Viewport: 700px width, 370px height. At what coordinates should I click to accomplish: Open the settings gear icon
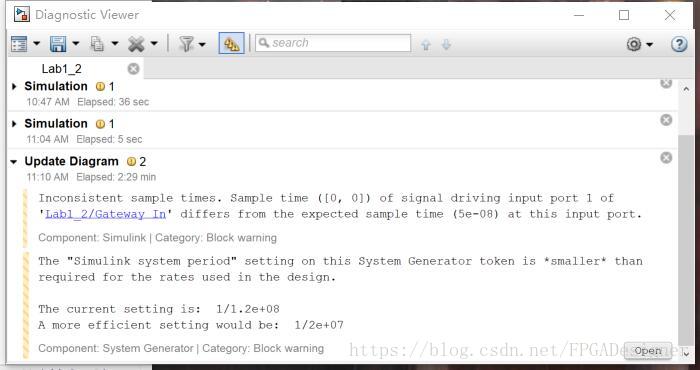(x=634, y=44)
